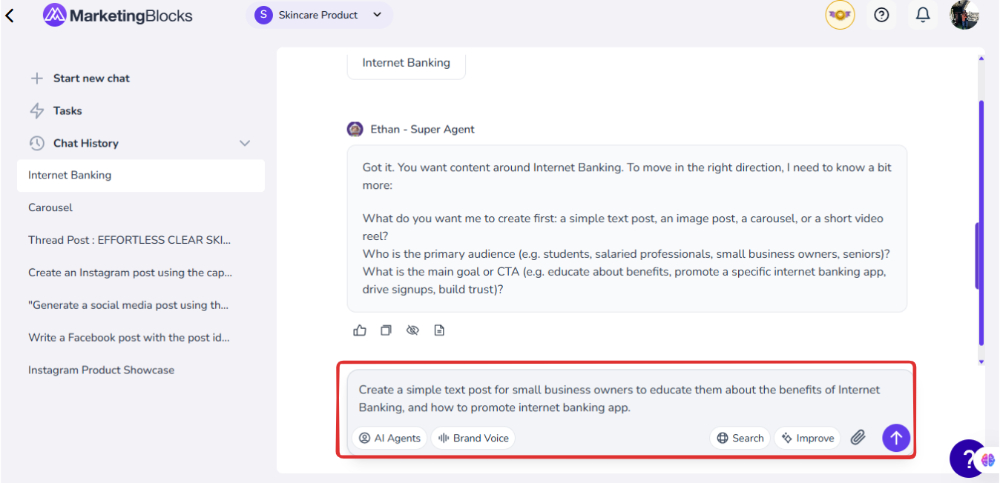Click the thumbs up icon under Ethan's reply

pos(360,330)
